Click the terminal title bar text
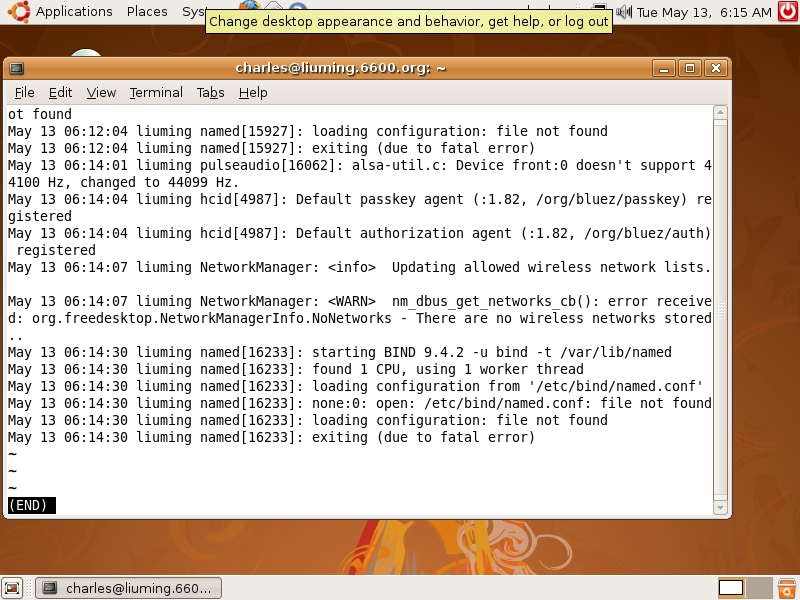 tap(341, 68)
